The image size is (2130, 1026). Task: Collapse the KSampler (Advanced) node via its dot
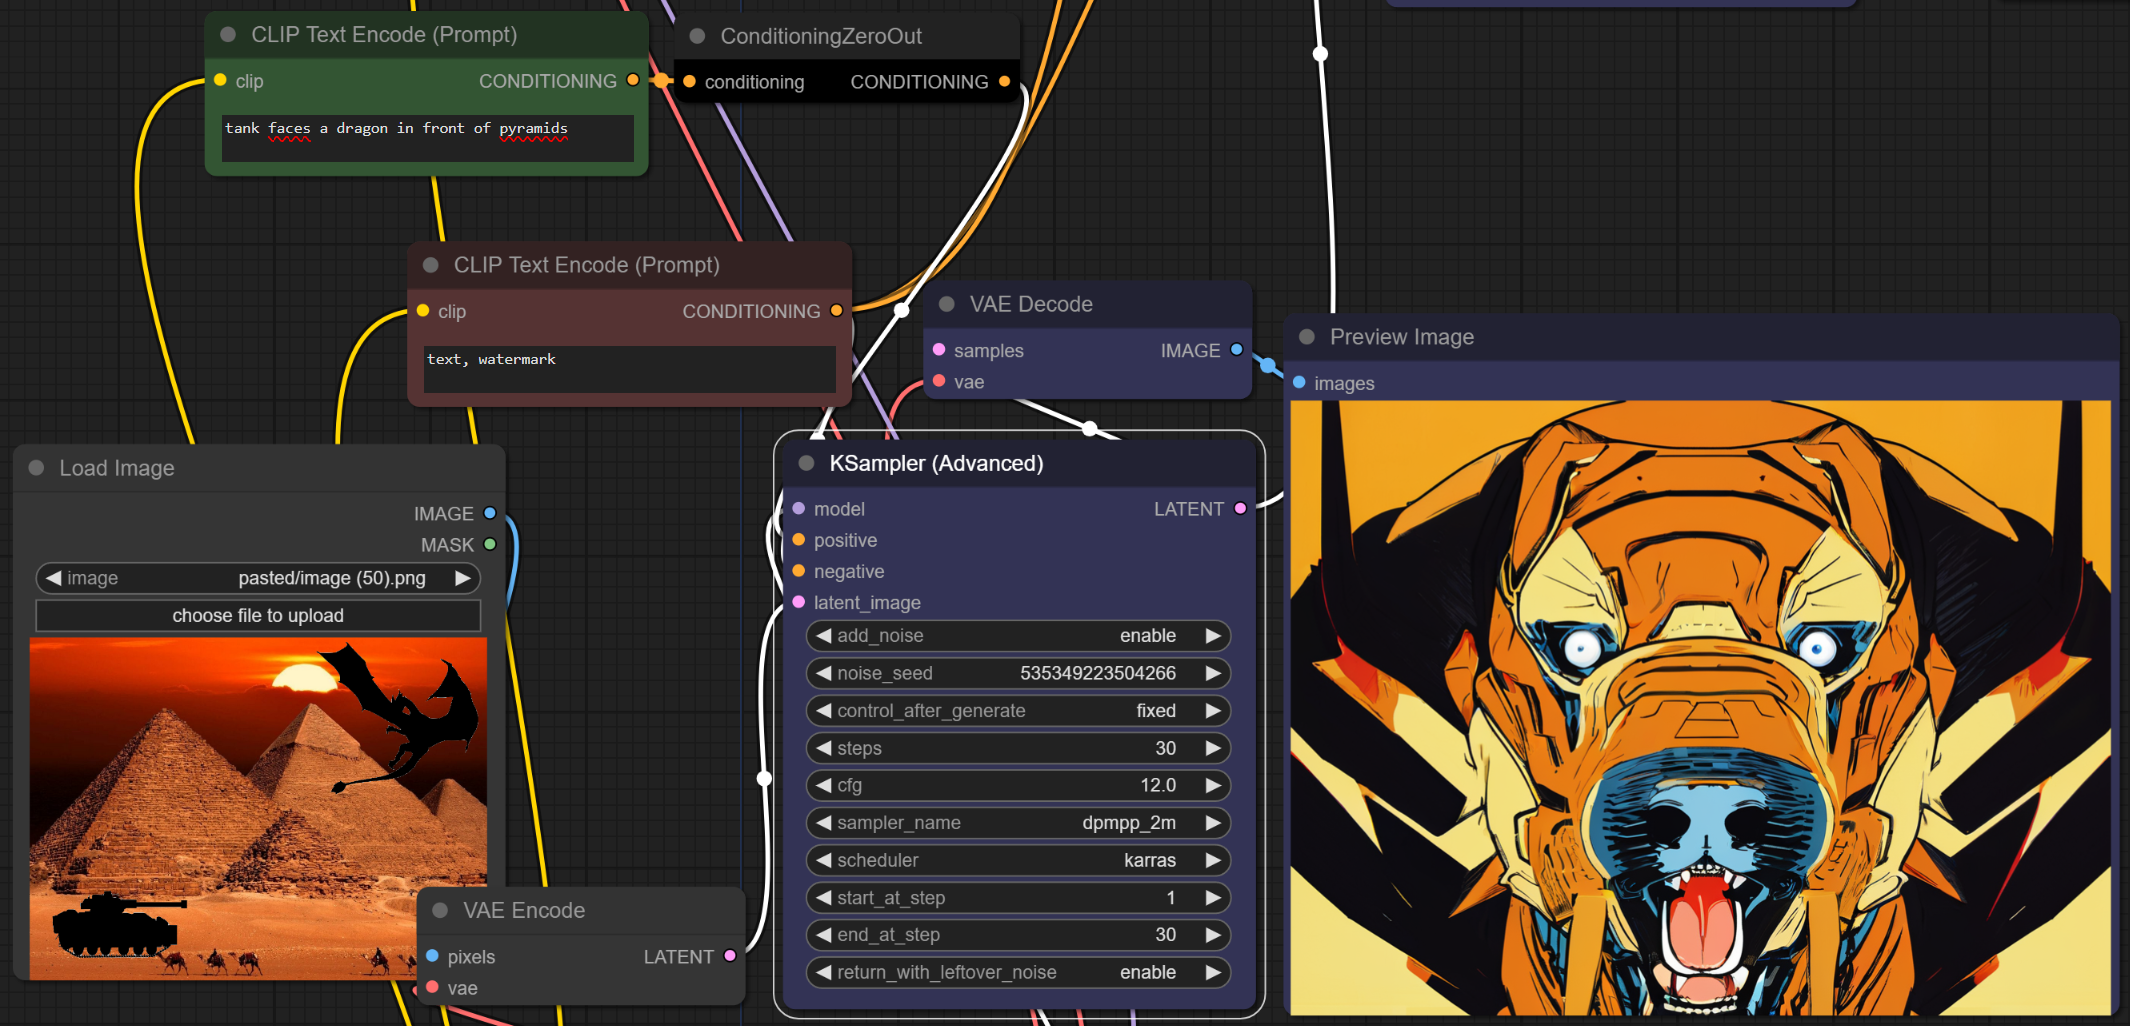coord(806,463)
